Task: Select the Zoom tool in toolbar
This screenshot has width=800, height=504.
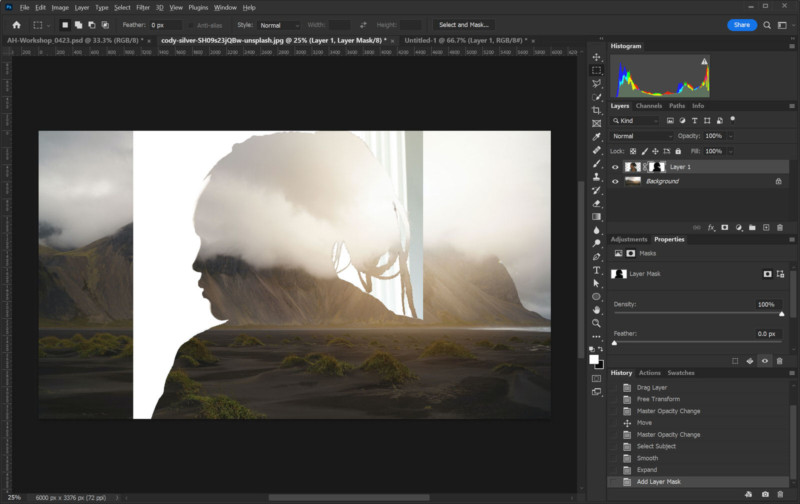Action: coord(596,323)
